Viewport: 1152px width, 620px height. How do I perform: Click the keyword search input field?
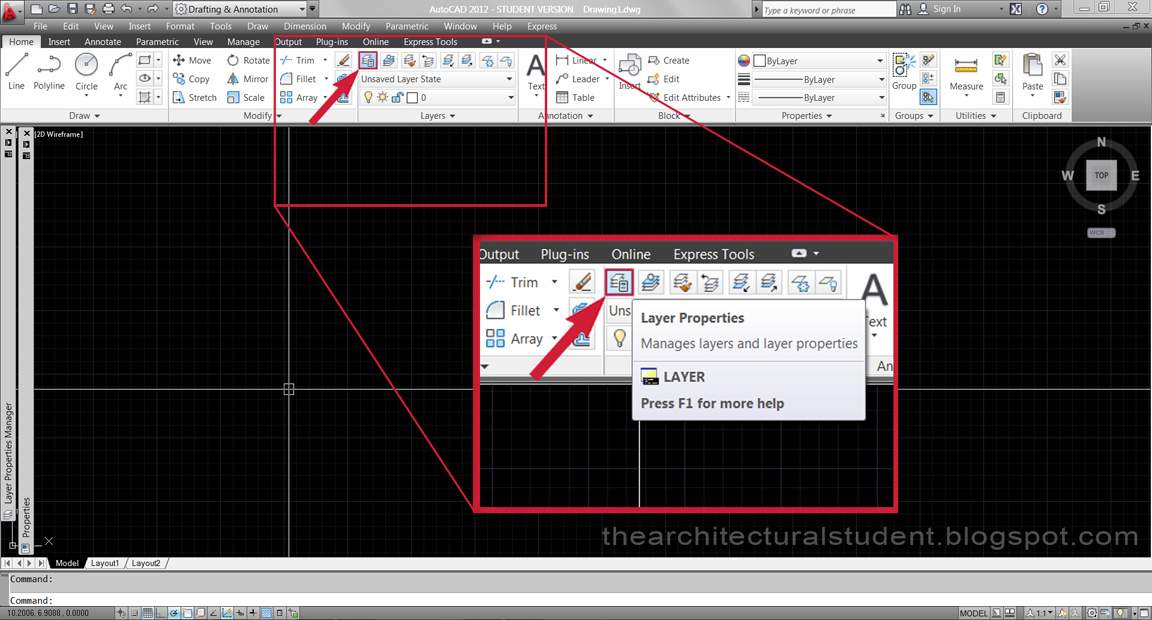(828, 10)
